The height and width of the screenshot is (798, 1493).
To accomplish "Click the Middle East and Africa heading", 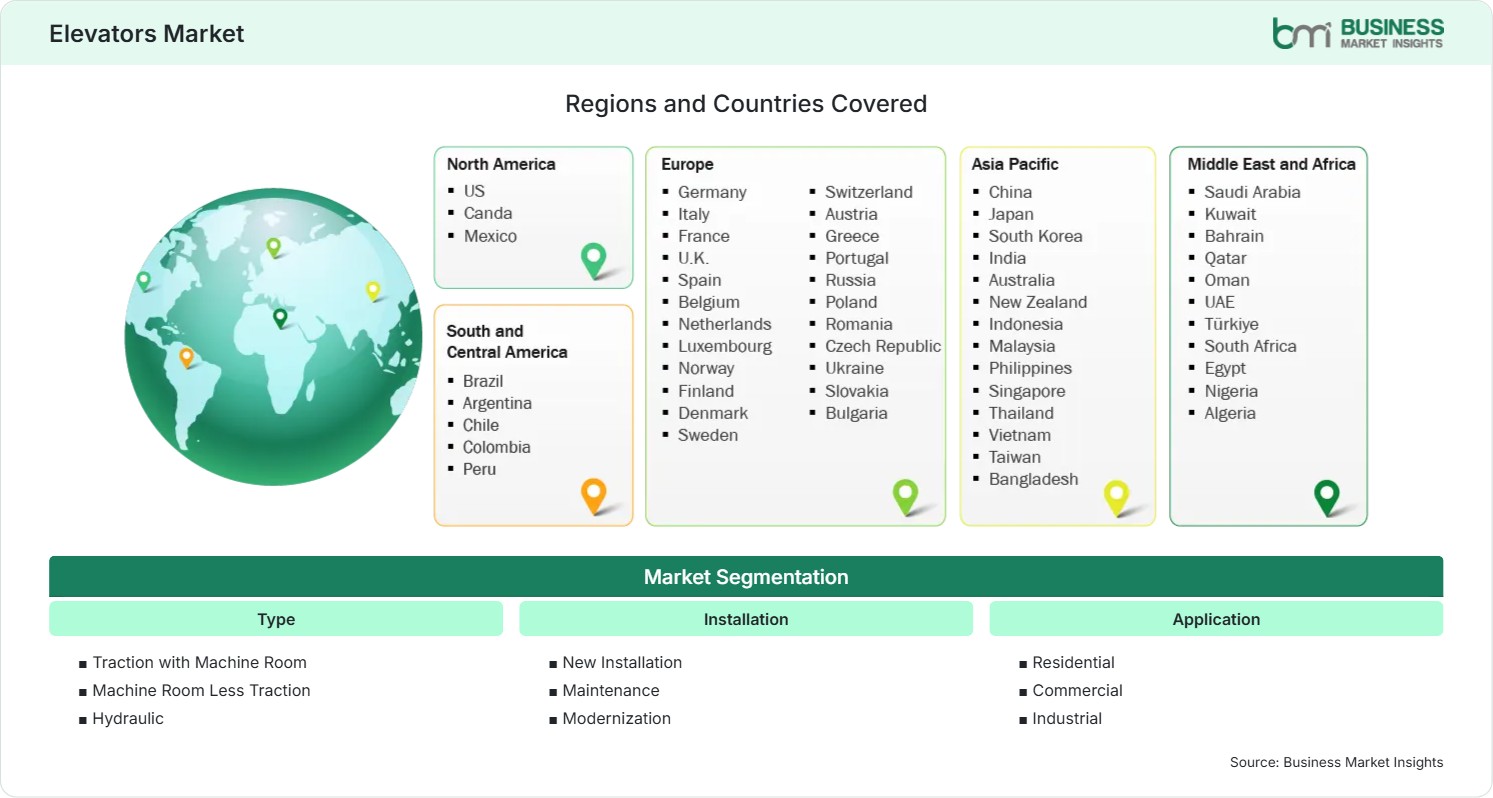I will point(1271,164).
